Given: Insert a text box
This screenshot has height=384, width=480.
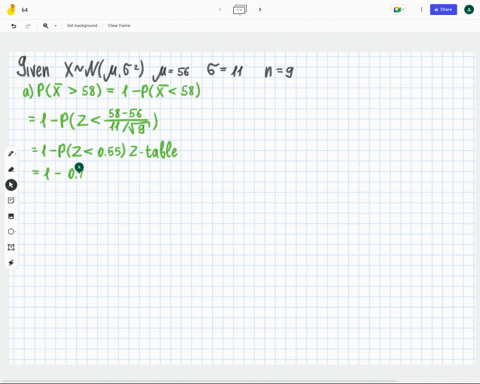Looking at the screenshot, I should point(11,247).
